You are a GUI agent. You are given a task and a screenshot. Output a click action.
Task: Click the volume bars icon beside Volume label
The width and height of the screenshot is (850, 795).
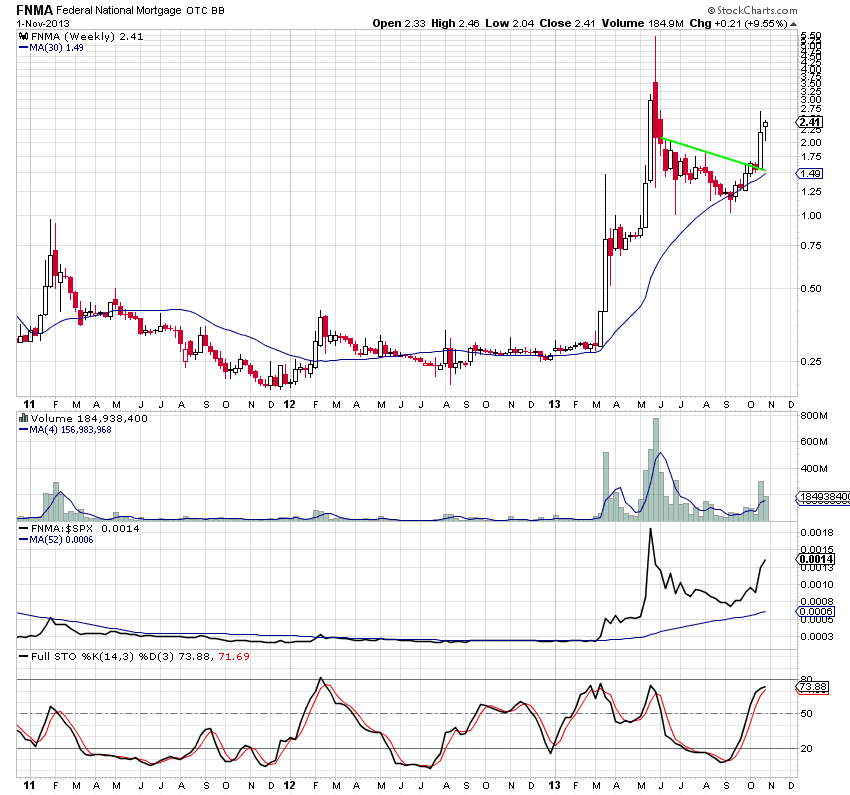[23, 418]
